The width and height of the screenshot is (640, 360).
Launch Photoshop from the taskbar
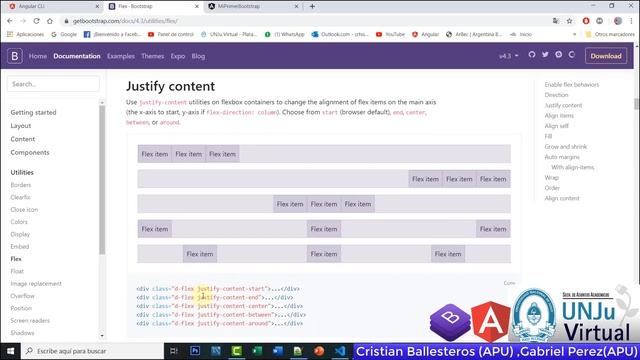point(195,351)
